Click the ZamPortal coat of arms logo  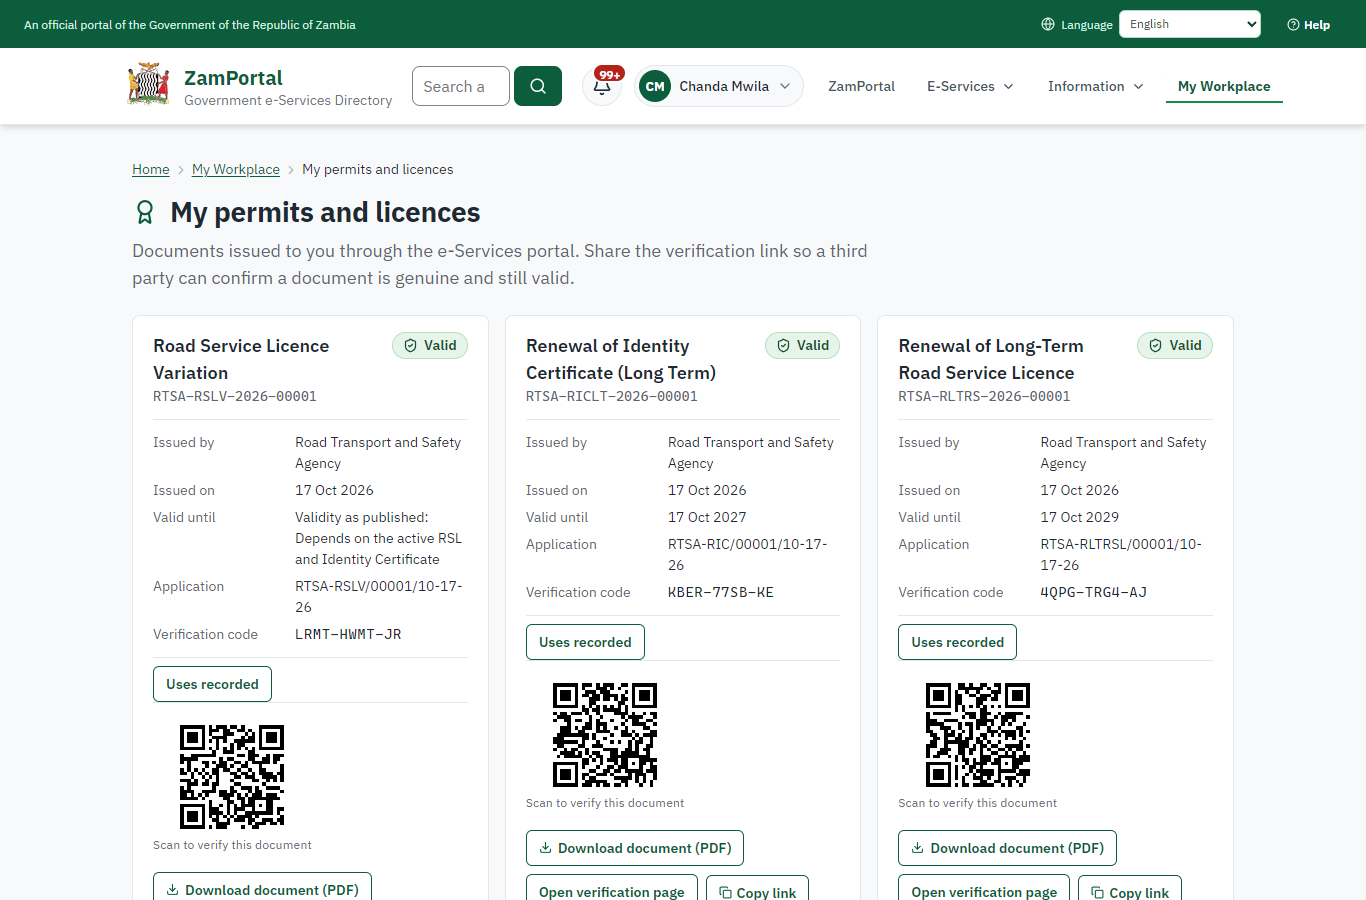click(x=148, y=85)
